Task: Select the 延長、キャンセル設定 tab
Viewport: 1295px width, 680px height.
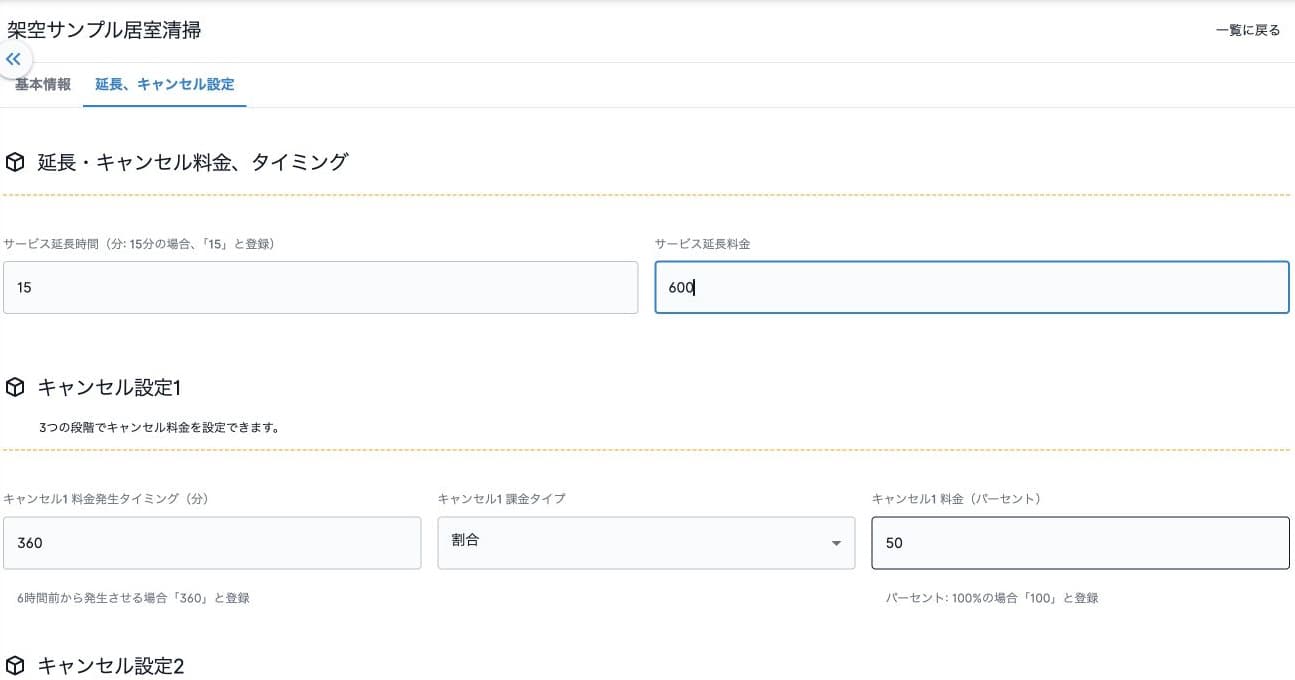Action: [165, 85]
